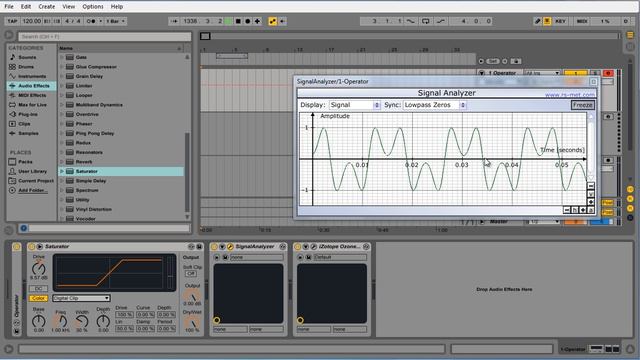
Task: Open the rs-met website link
Action: (x=570, y=95)
